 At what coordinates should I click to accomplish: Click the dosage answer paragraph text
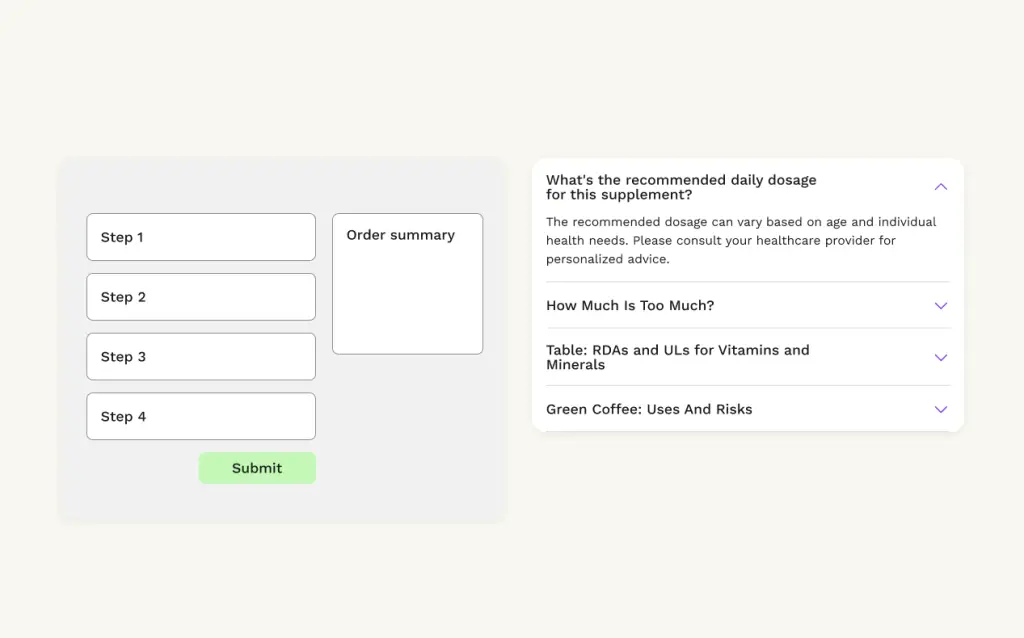coord(740,240)
